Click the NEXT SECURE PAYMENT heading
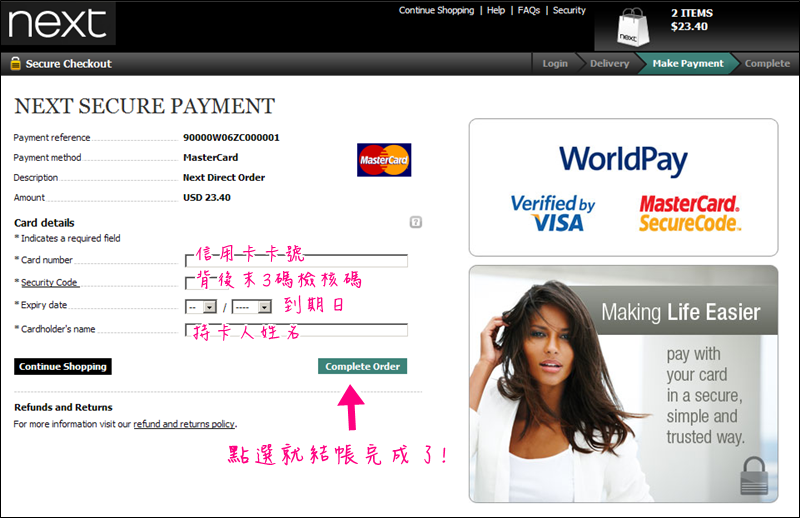800x518 pixels. tap(144, 106)
